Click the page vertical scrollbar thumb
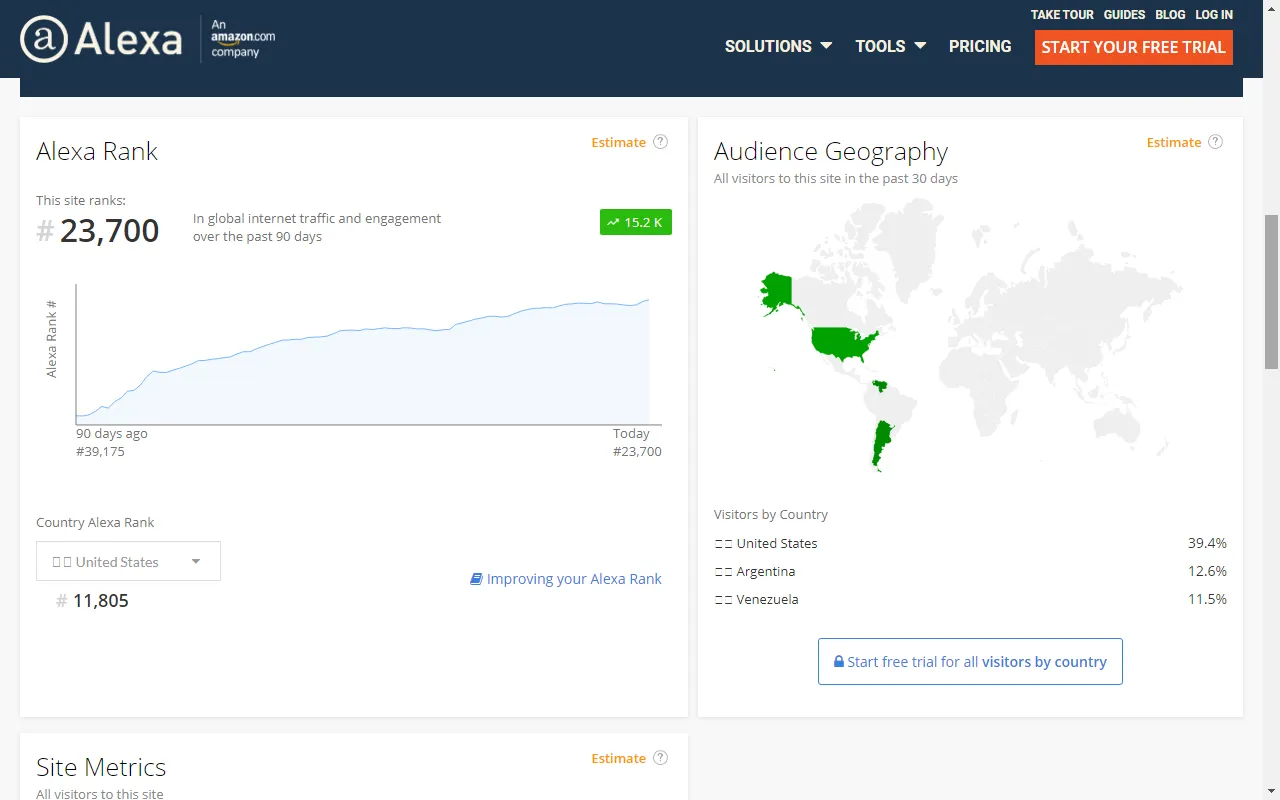Image resolution: width=1280 pixels, height=800 pixels. tap(1272, 291)
